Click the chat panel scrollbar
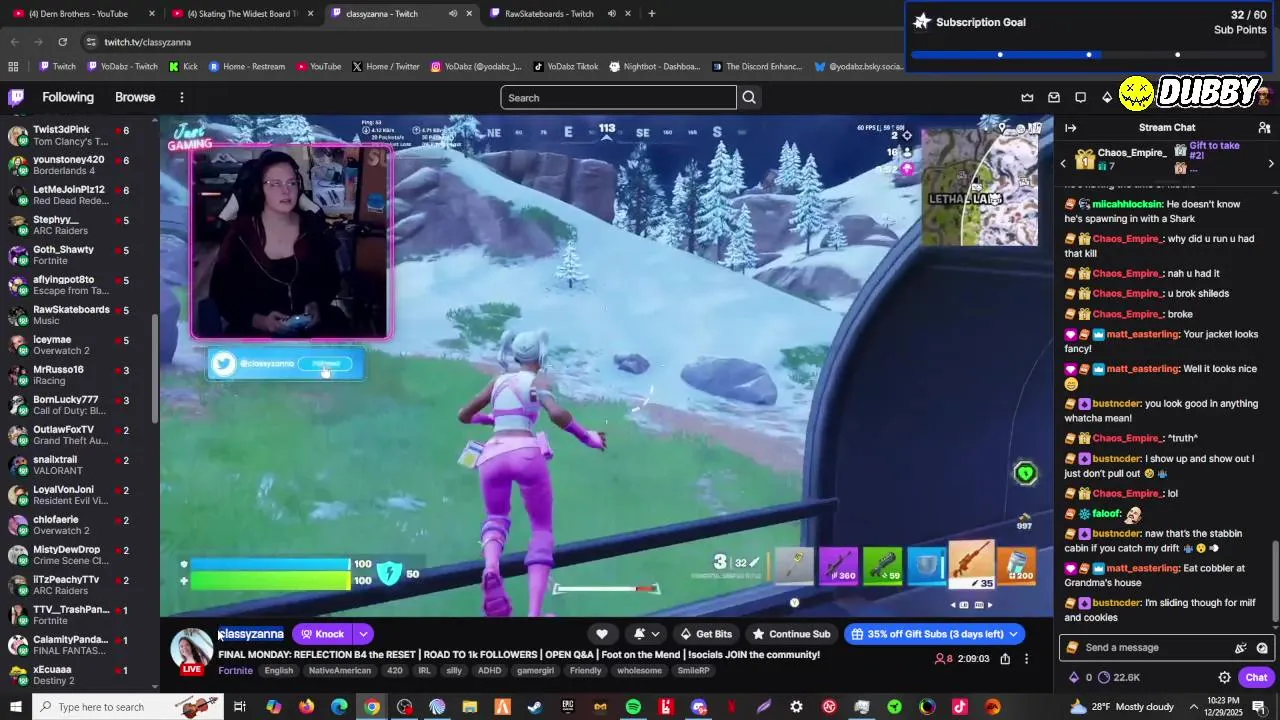 tap(1276, 580)
